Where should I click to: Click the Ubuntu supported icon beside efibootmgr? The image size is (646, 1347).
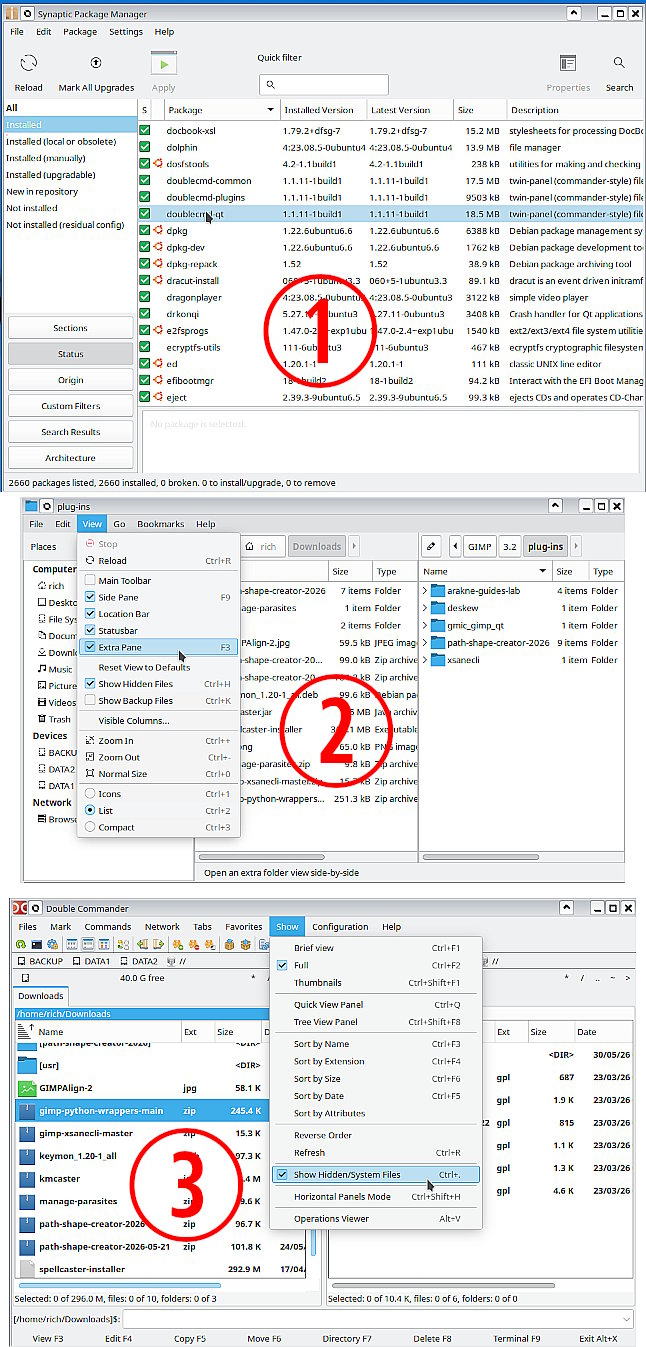(x=157, y=380)
